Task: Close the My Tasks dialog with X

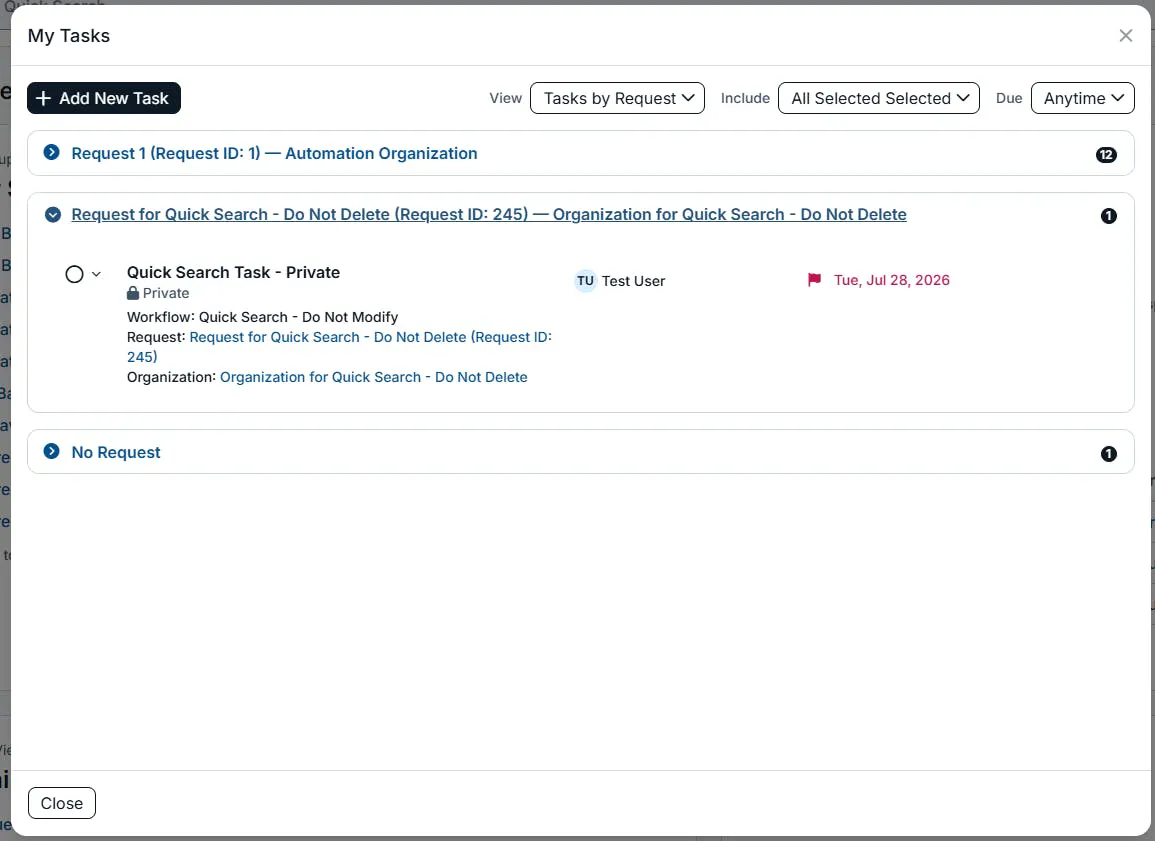Action: pos(1125,35)
